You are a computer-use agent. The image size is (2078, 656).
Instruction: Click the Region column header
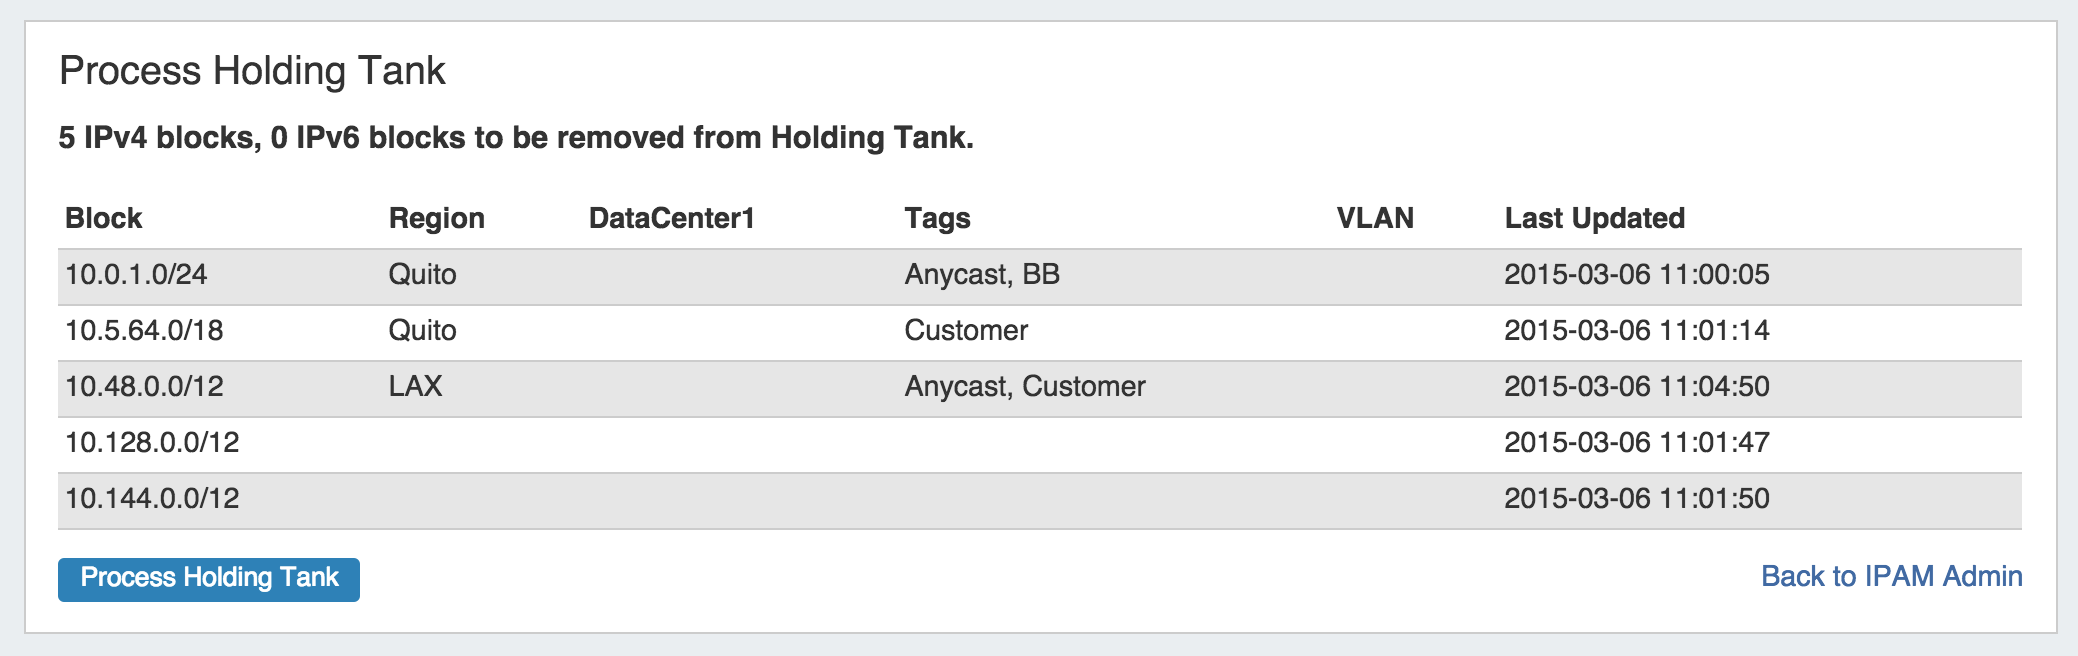coord(436,218)
